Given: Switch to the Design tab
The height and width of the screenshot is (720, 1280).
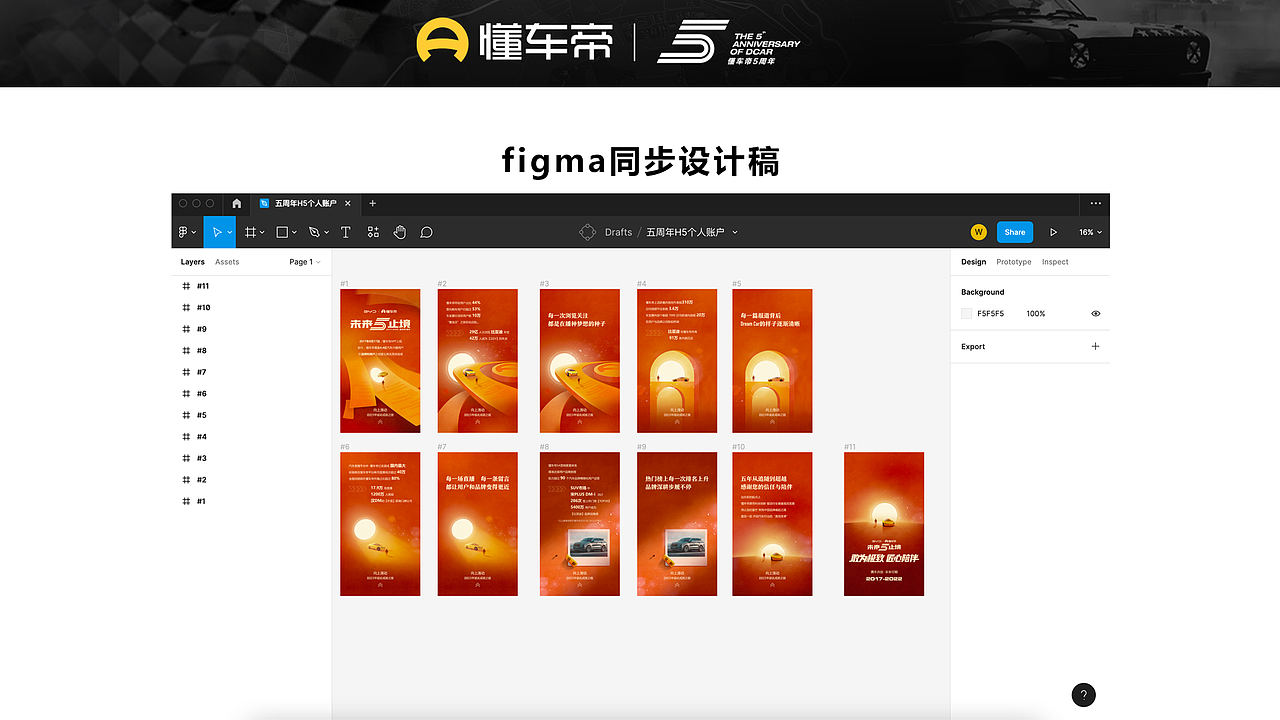Looking at the screenshot, I should coord(973,262).
